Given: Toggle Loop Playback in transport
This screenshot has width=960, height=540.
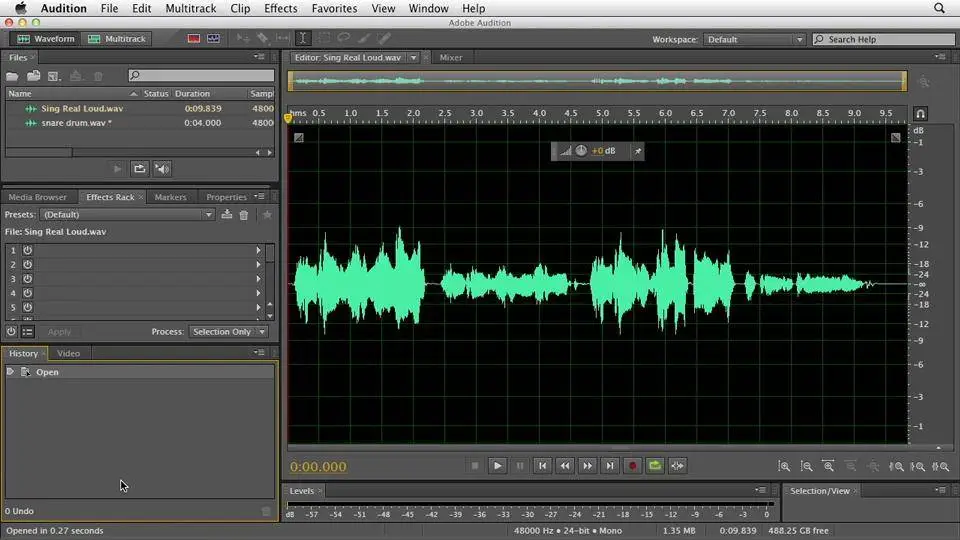Looking at the screenshot, I should pos(655,465).
